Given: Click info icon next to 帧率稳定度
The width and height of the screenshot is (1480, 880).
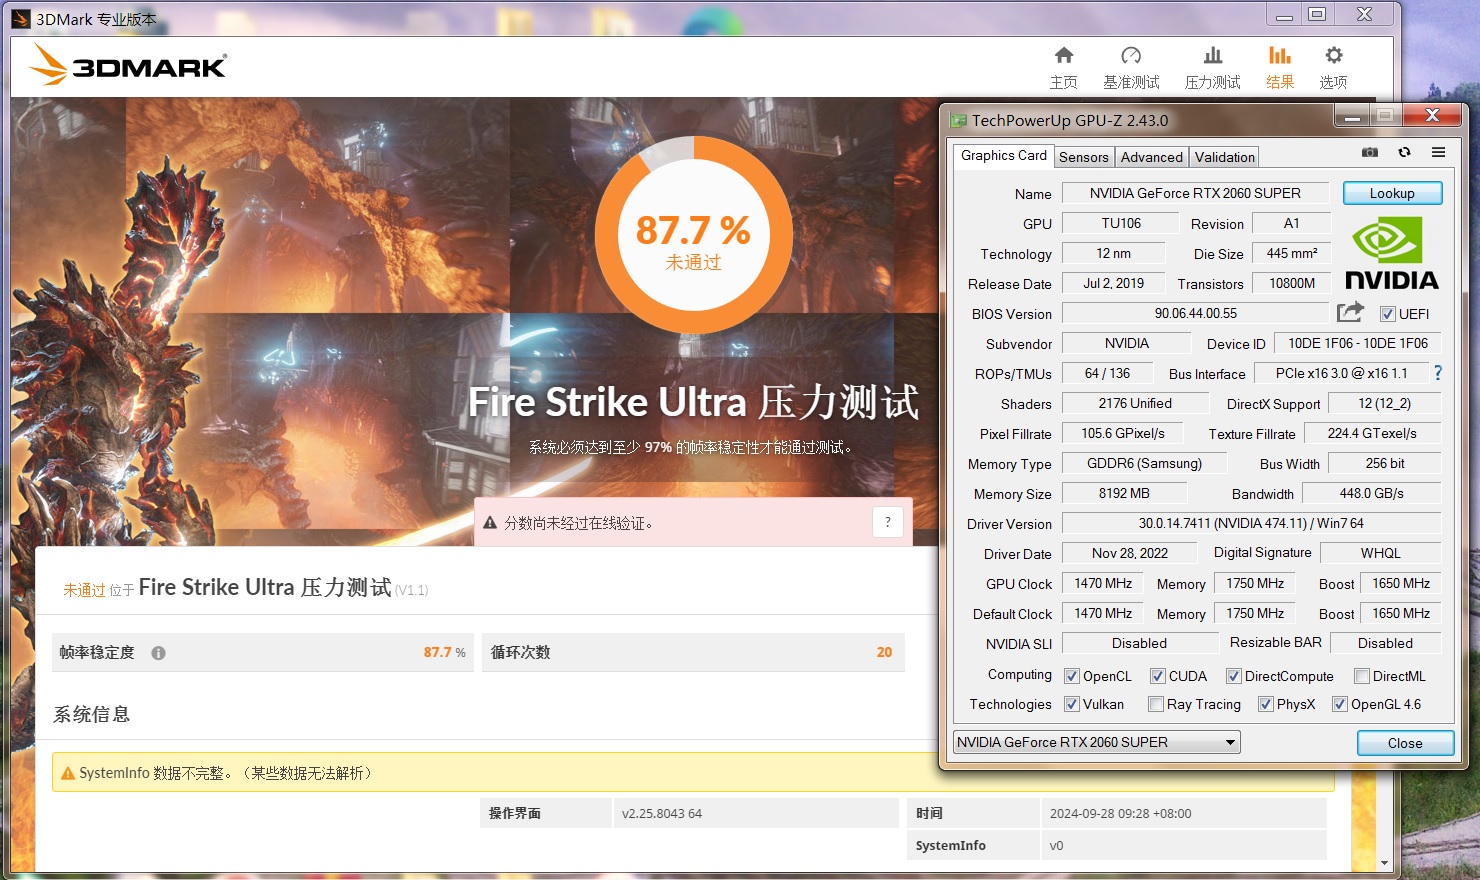Looking at the screenshot, I should pyautogui.click(x=158, y=653).
